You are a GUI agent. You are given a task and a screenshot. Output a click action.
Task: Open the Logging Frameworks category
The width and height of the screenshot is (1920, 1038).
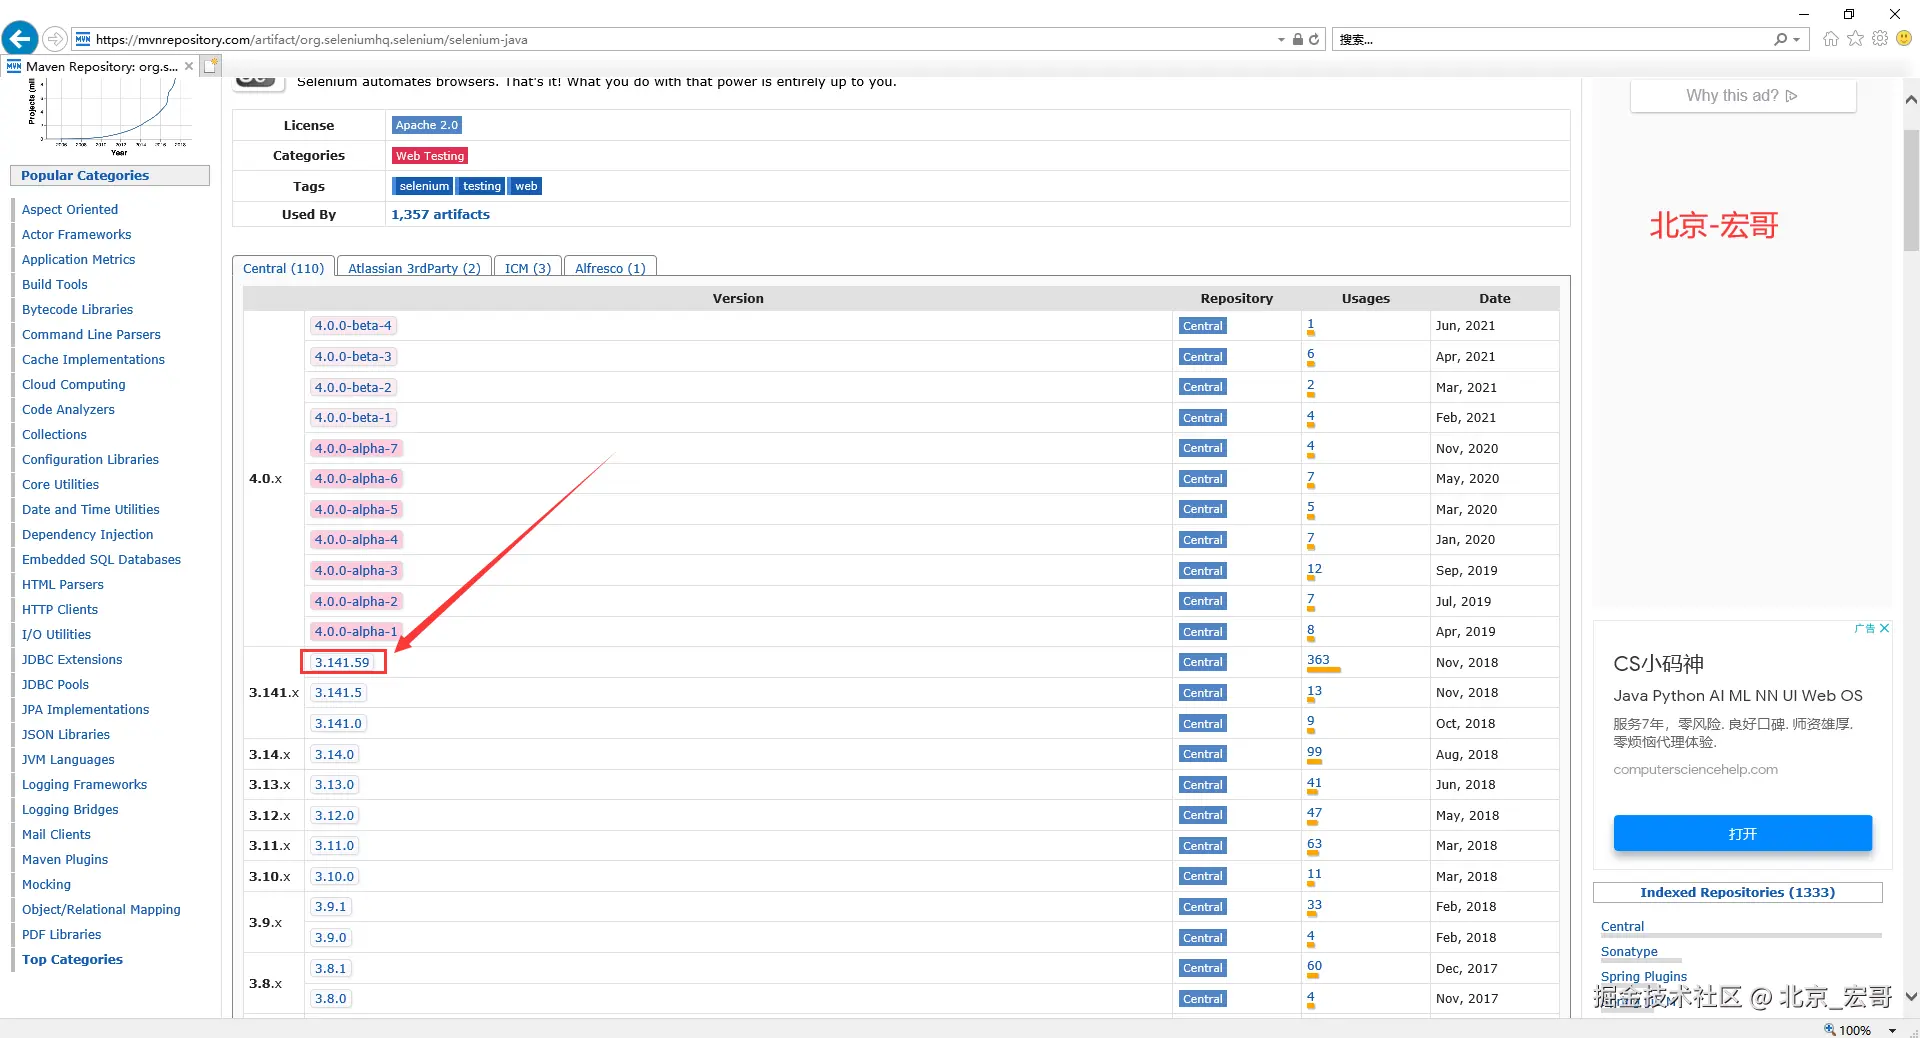pos(84,785)
